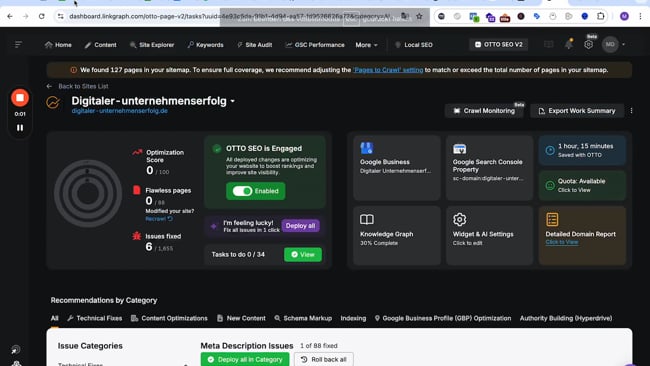Click Deploy all in Category
The image size is (650, 366).
tap(245, 359)
